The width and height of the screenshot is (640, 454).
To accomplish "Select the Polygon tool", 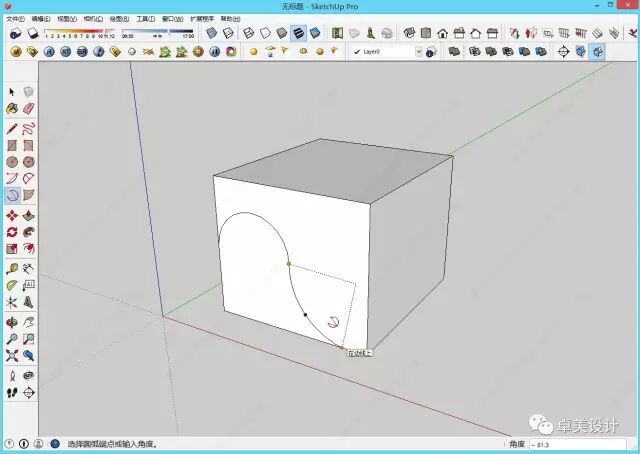I will (x=28, y=162).
